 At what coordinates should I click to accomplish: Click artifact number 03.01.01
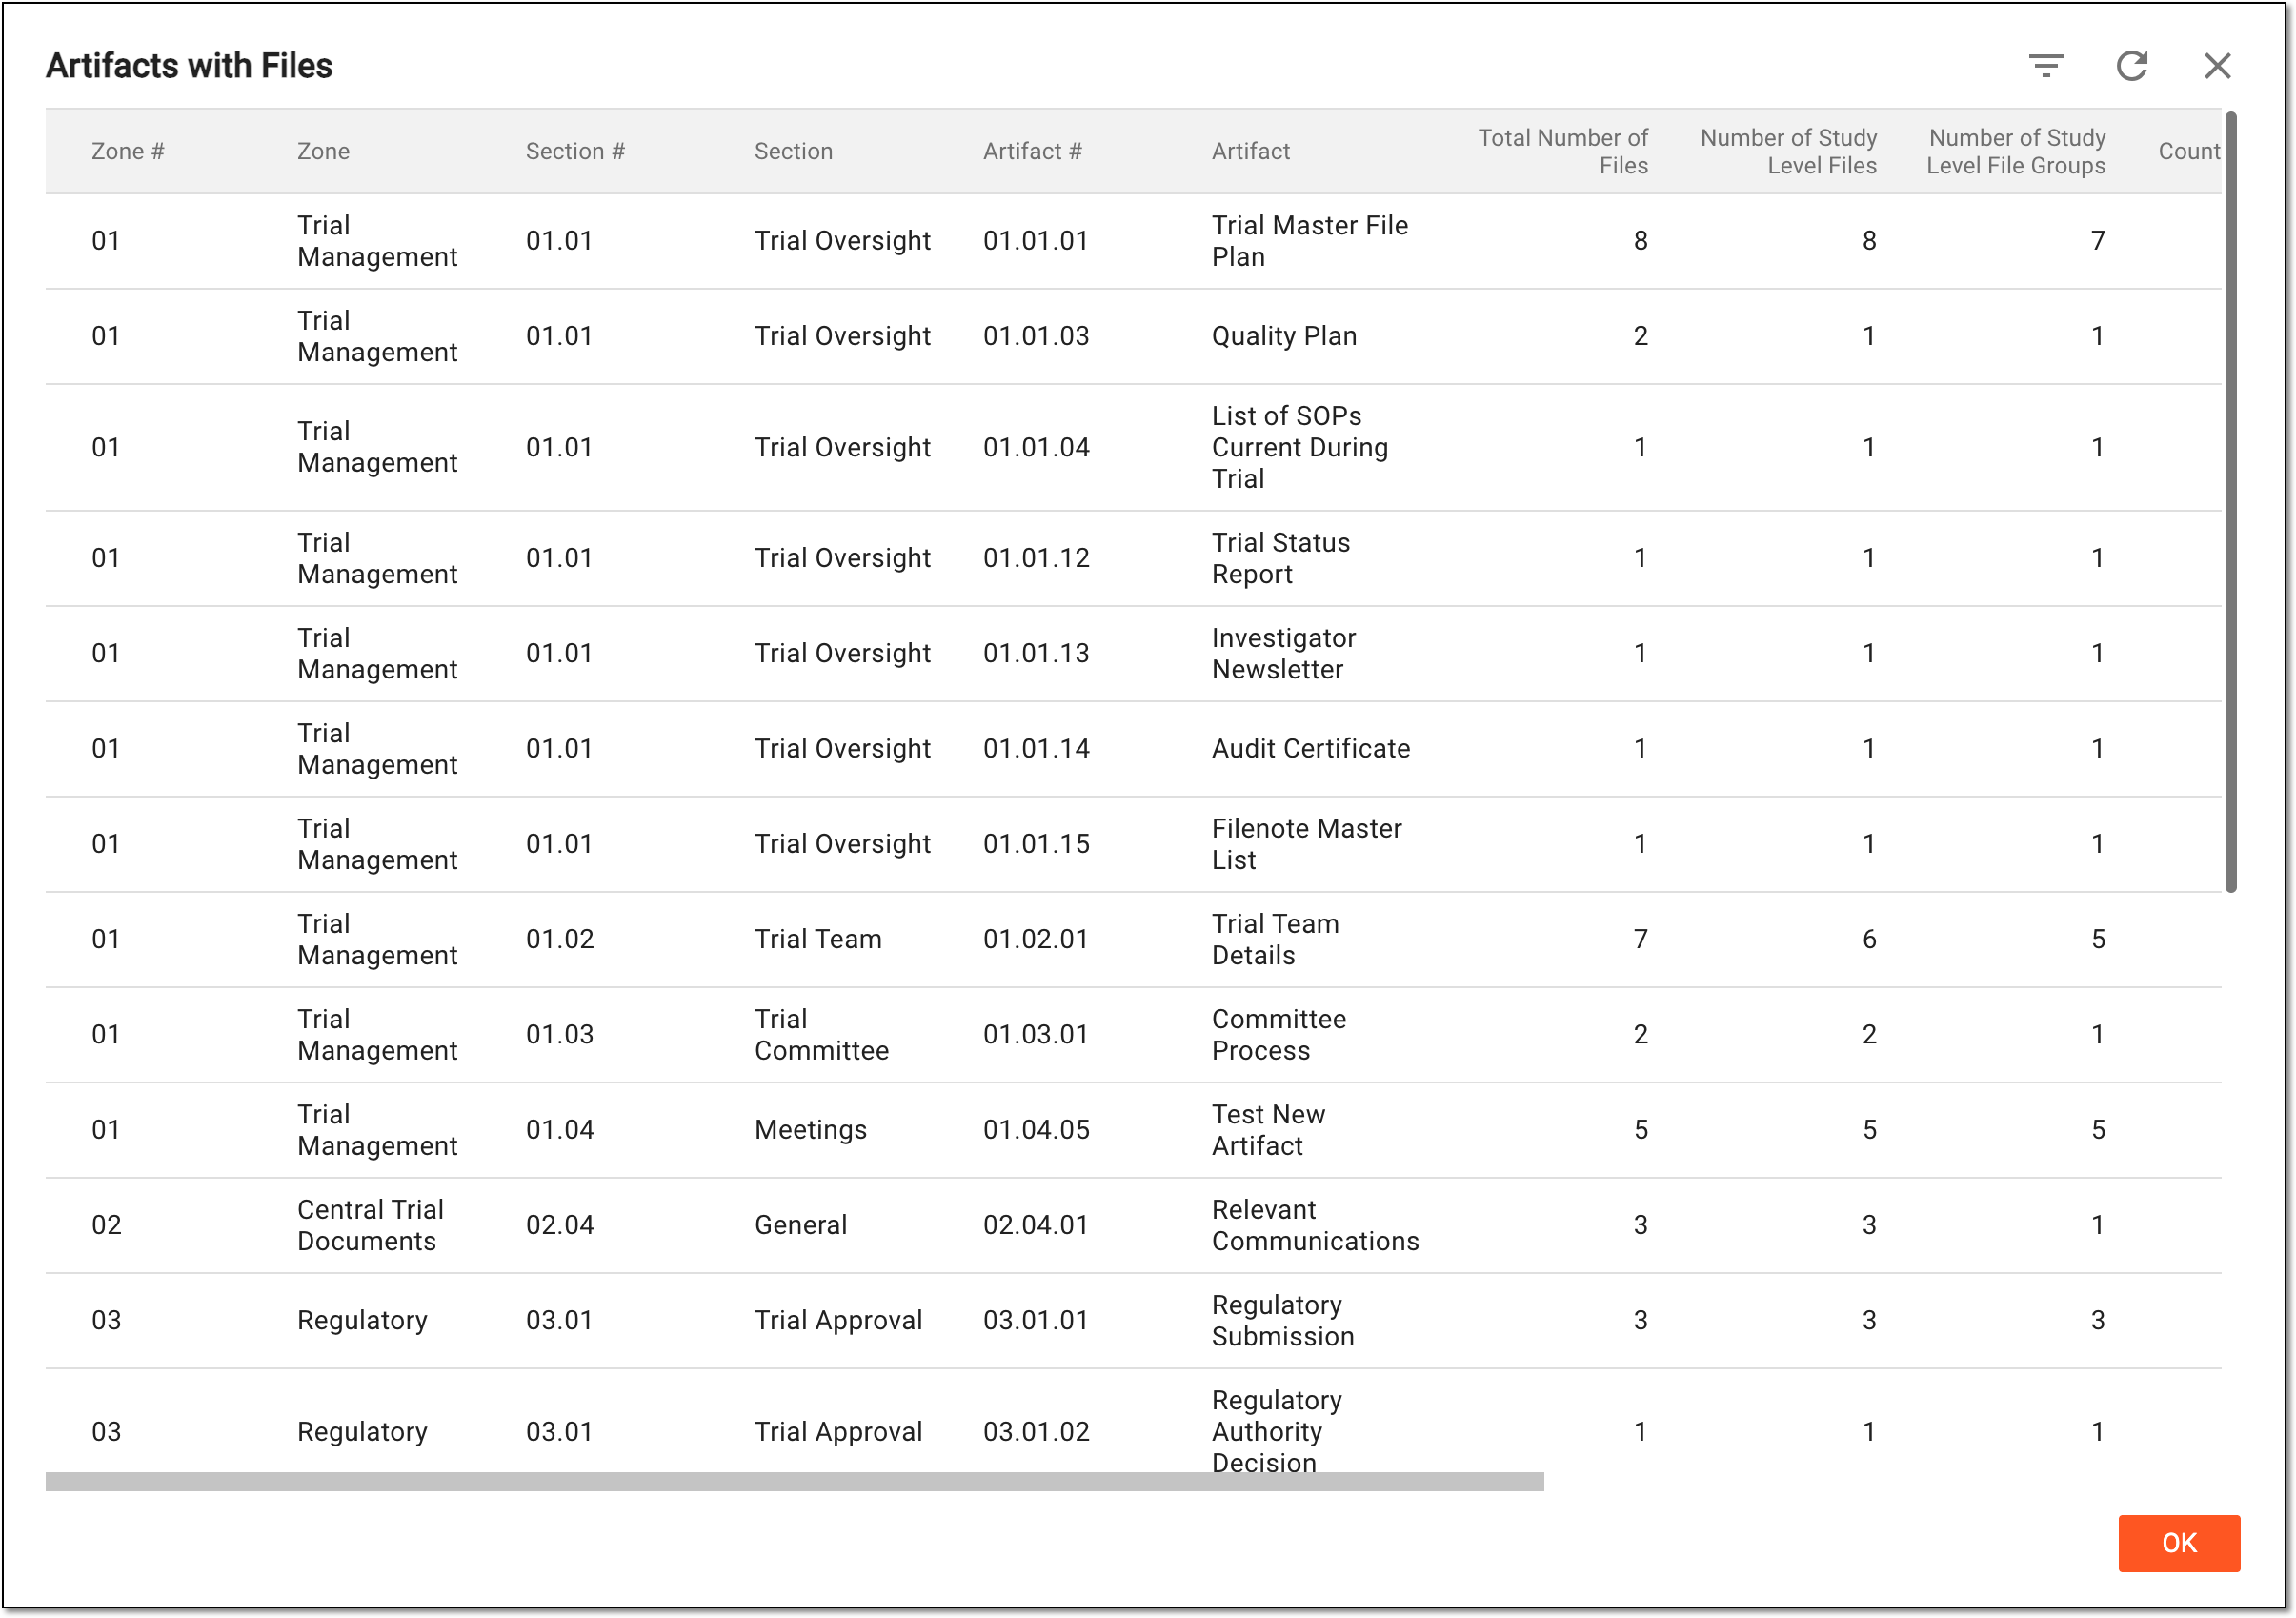point(1035,1320)
